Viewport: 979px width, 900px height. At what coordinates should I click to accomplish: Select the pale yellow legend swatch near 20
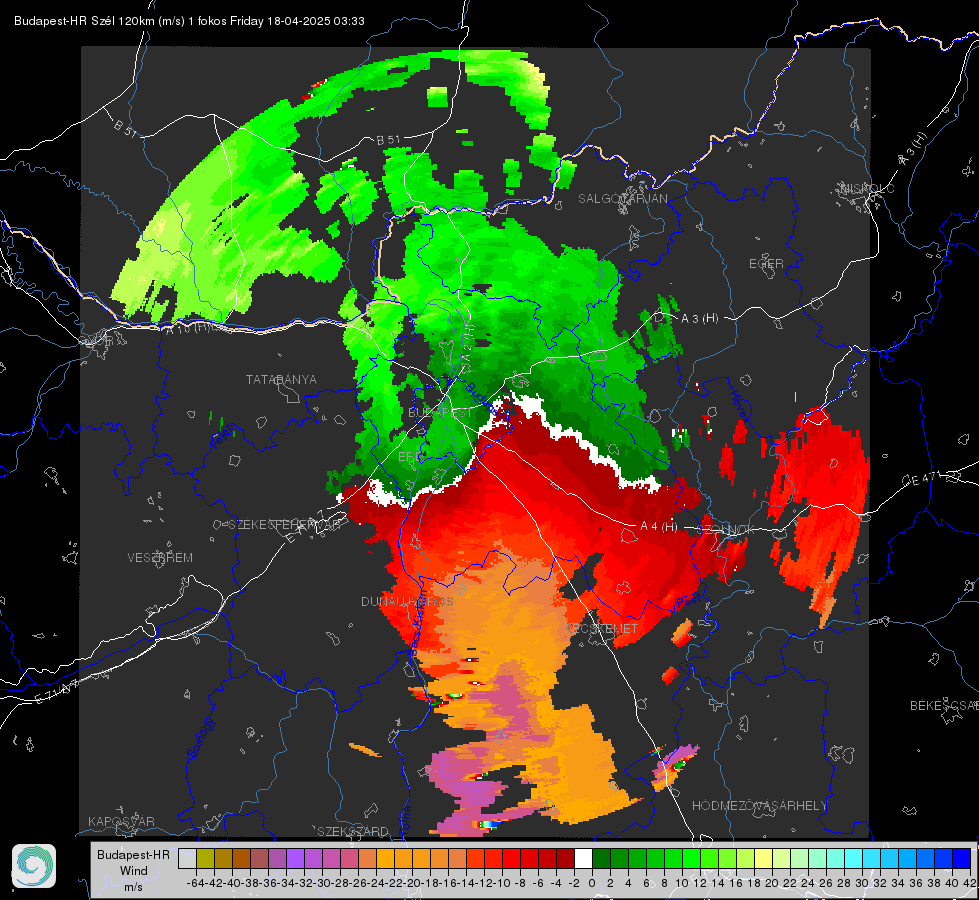[764, 858]
